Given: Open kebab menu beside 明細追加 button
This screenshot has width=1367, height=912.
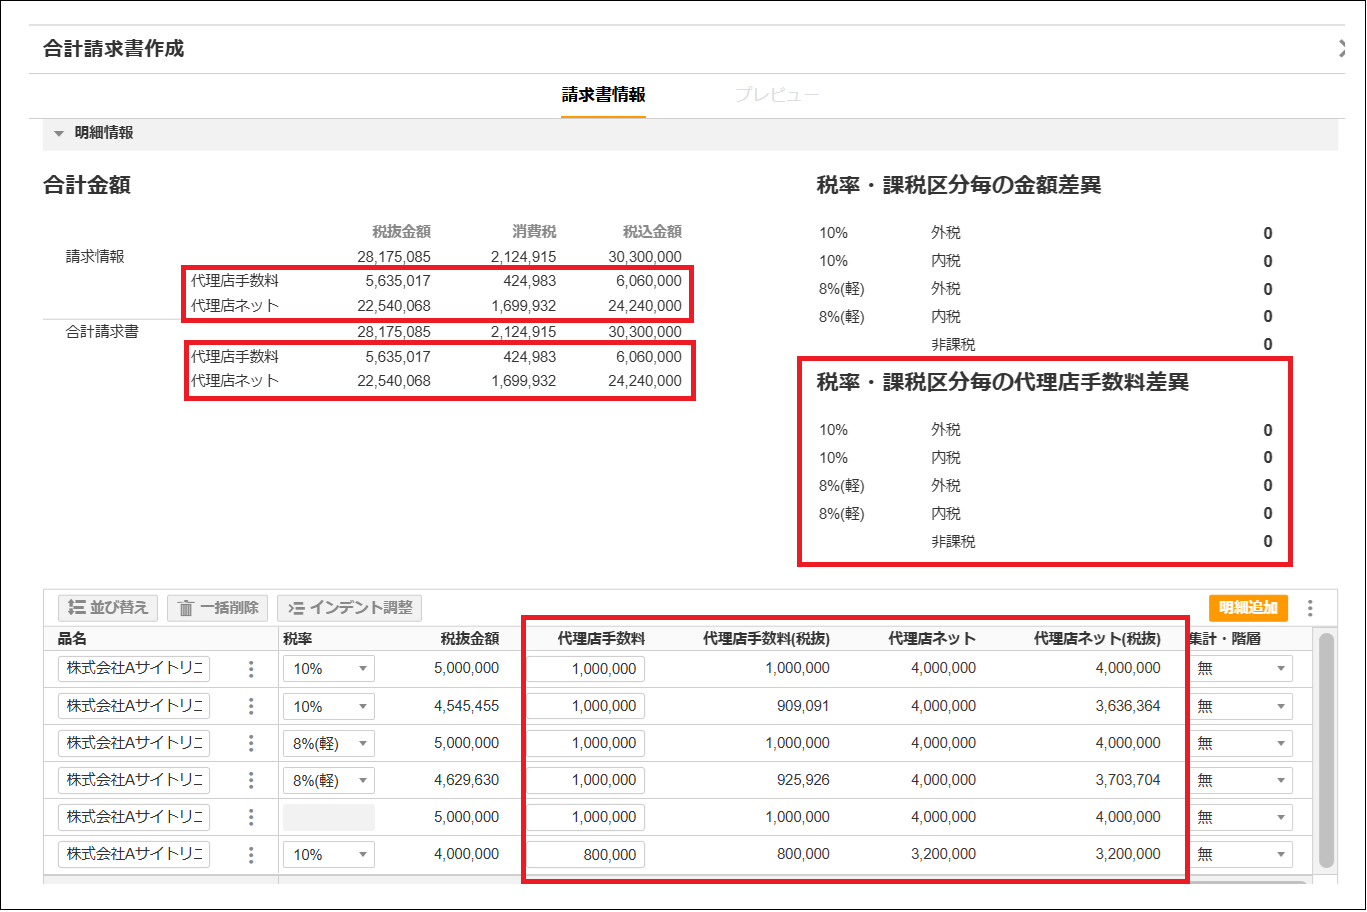Looking at the screenshot, I should (1310, 608).
